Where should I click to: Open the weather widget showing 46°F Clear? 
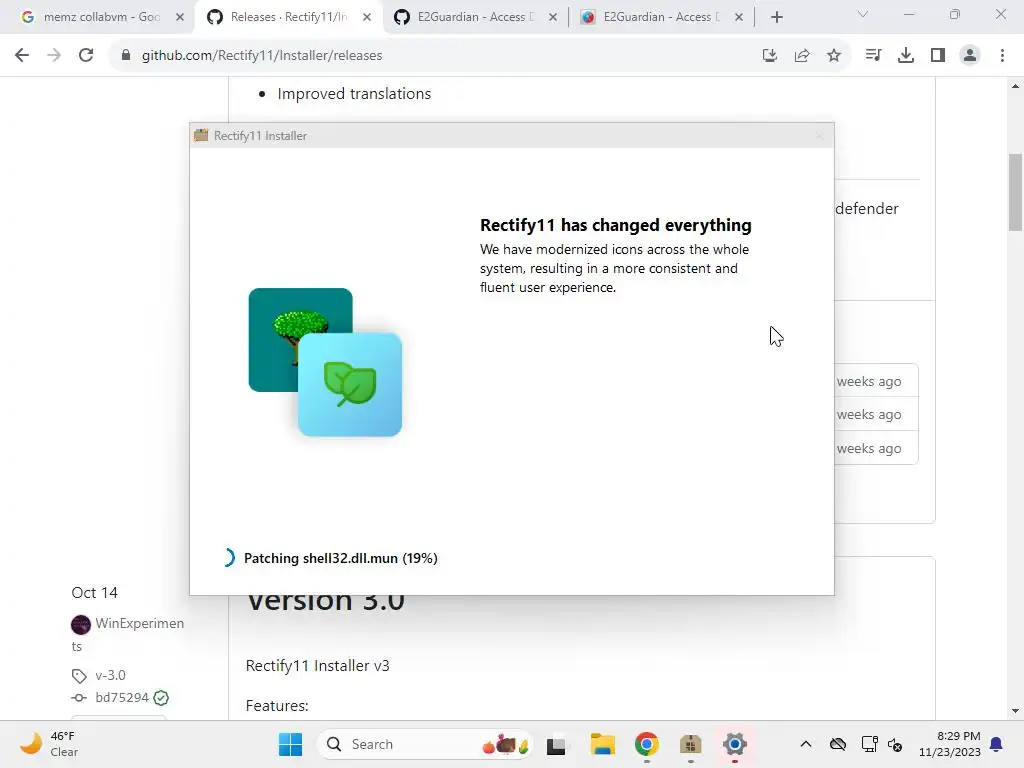coord(49,744)
